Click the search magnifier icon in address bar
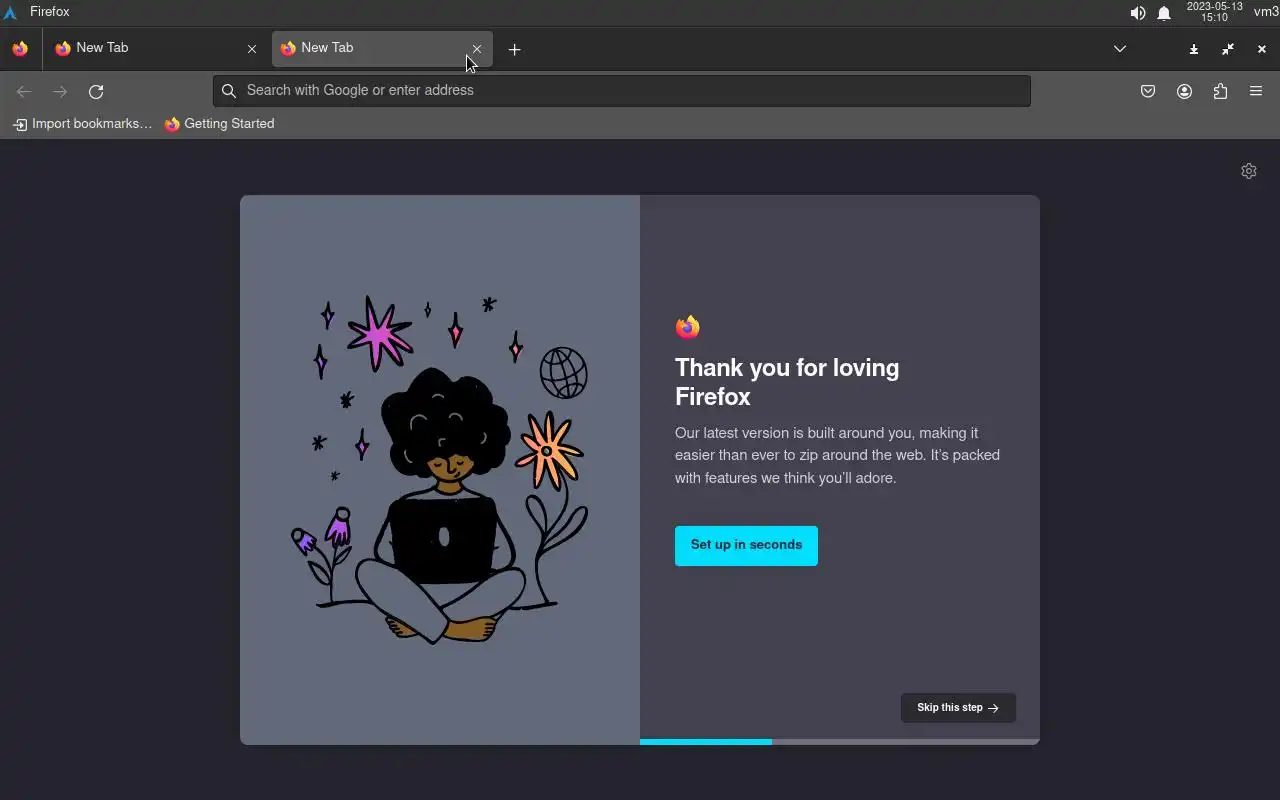 tap(229, 91)
